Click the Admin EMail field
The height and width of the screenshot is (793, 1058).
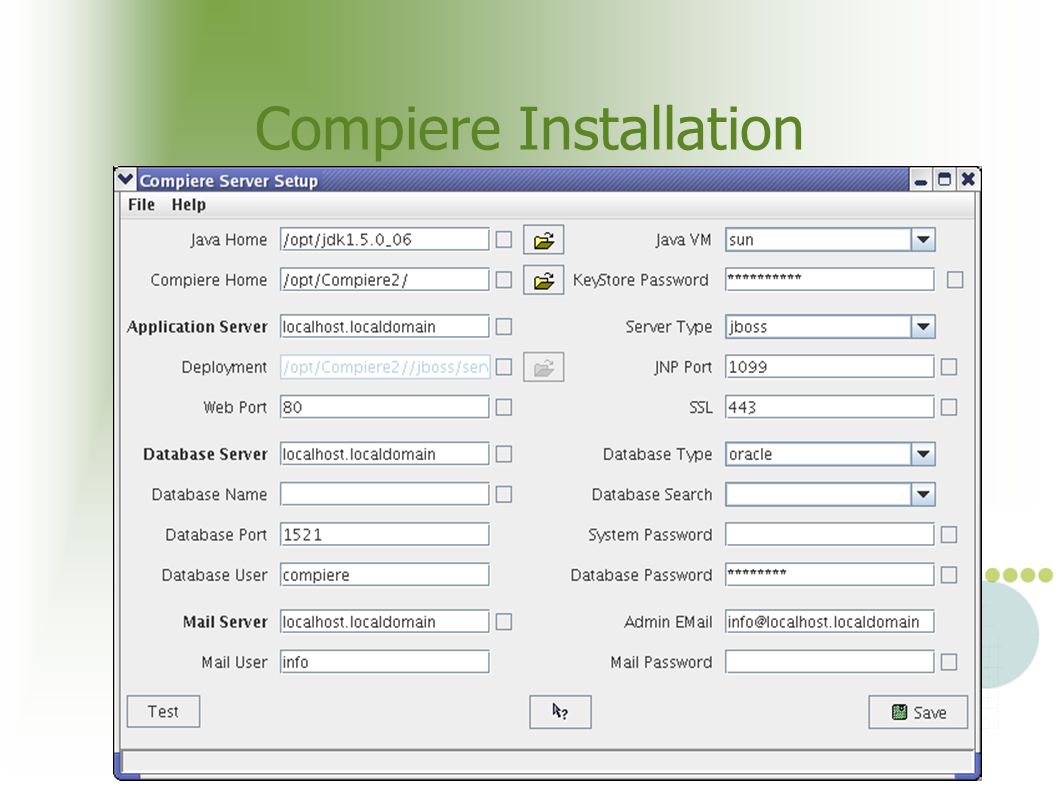(x=830, y=622)
